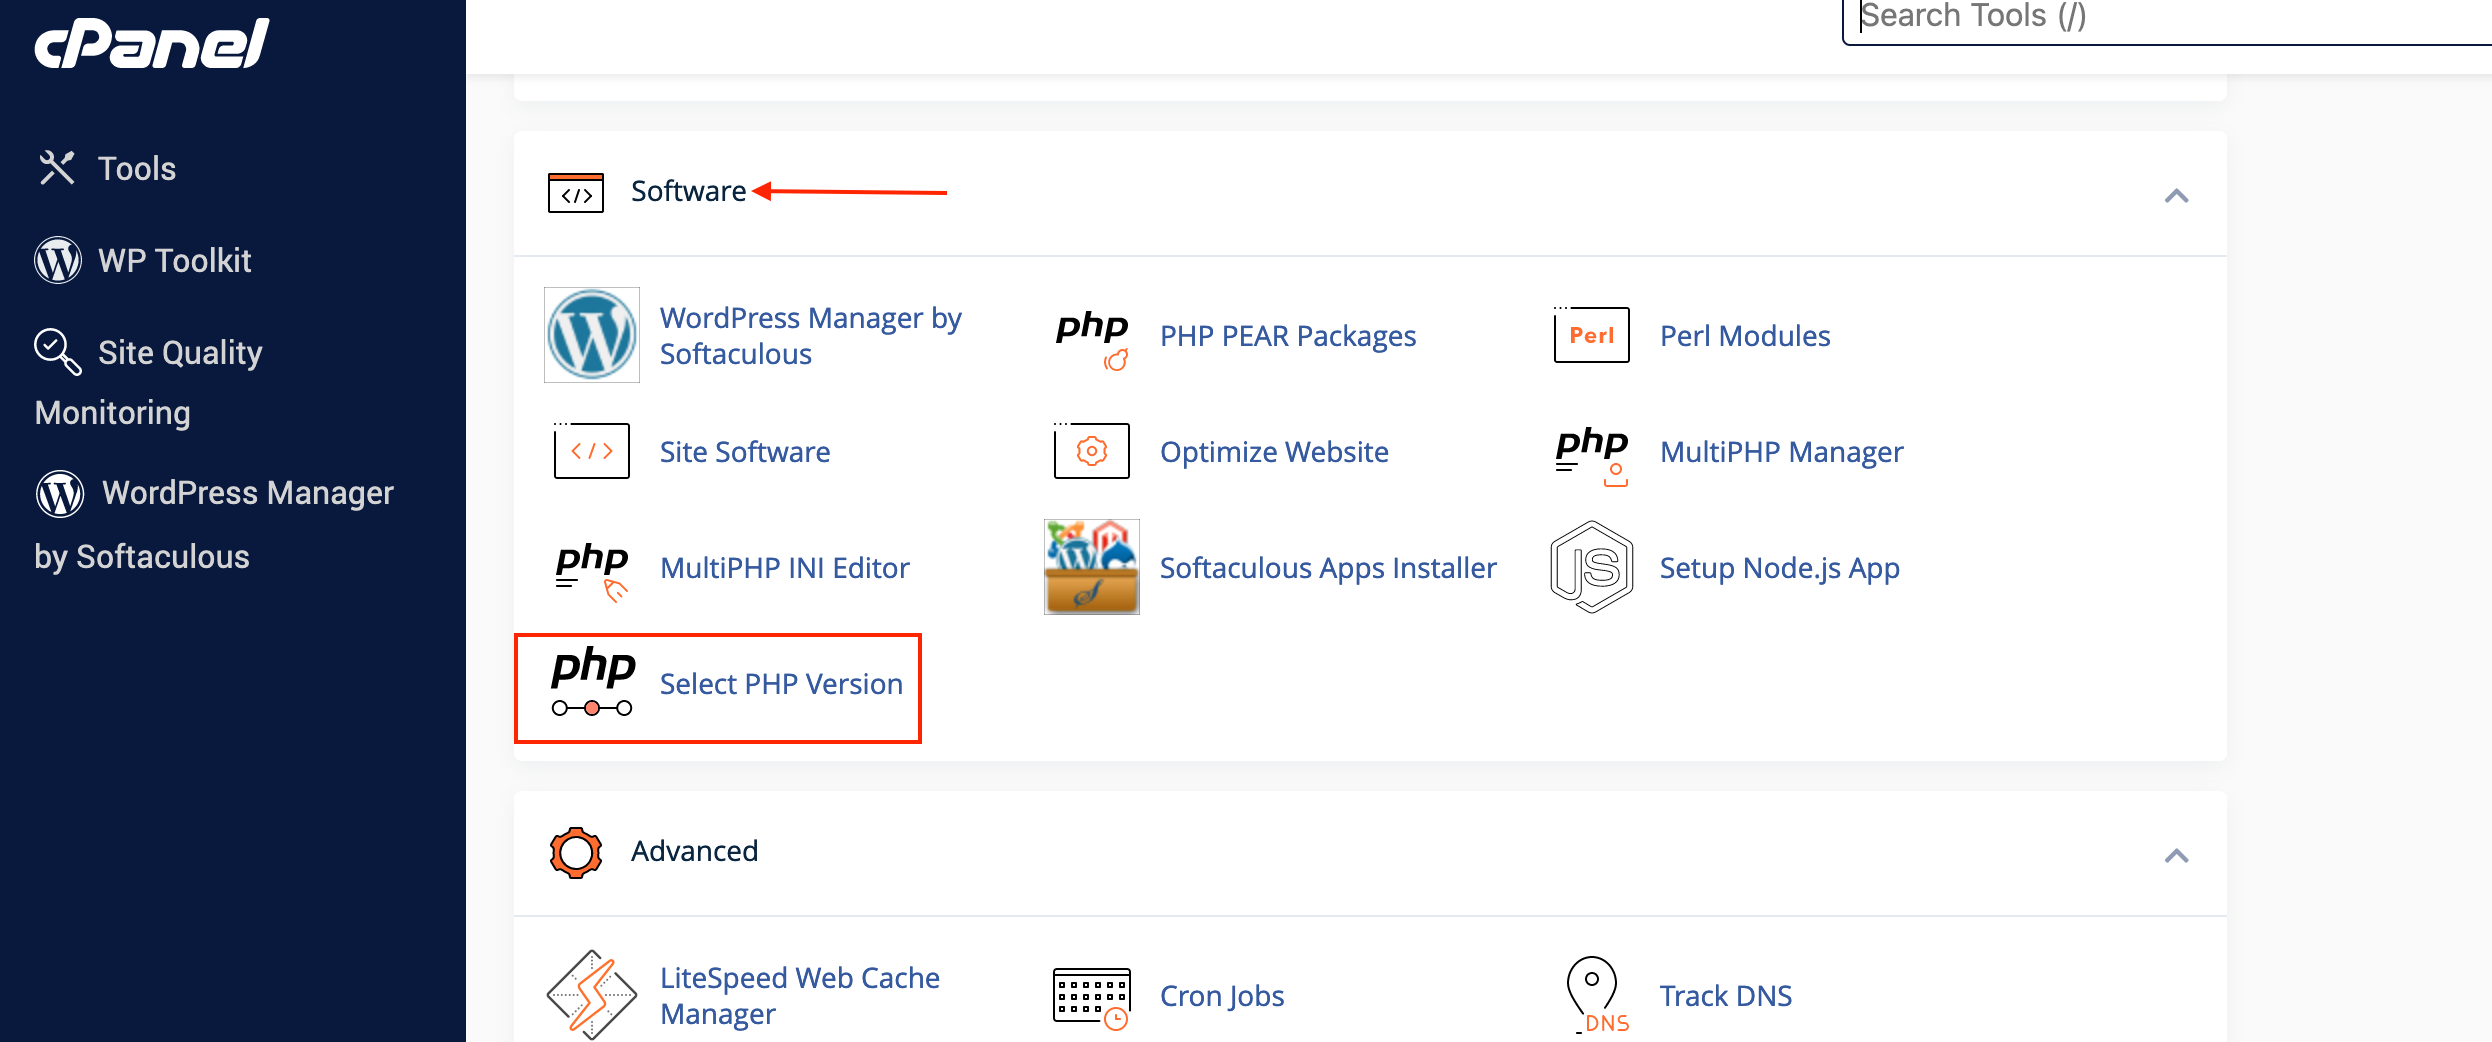Image resolution: width=2492 pixels, height=1042 pixels.
Task: Open the Optimize Website link
Action: [x=1274, y=452]
